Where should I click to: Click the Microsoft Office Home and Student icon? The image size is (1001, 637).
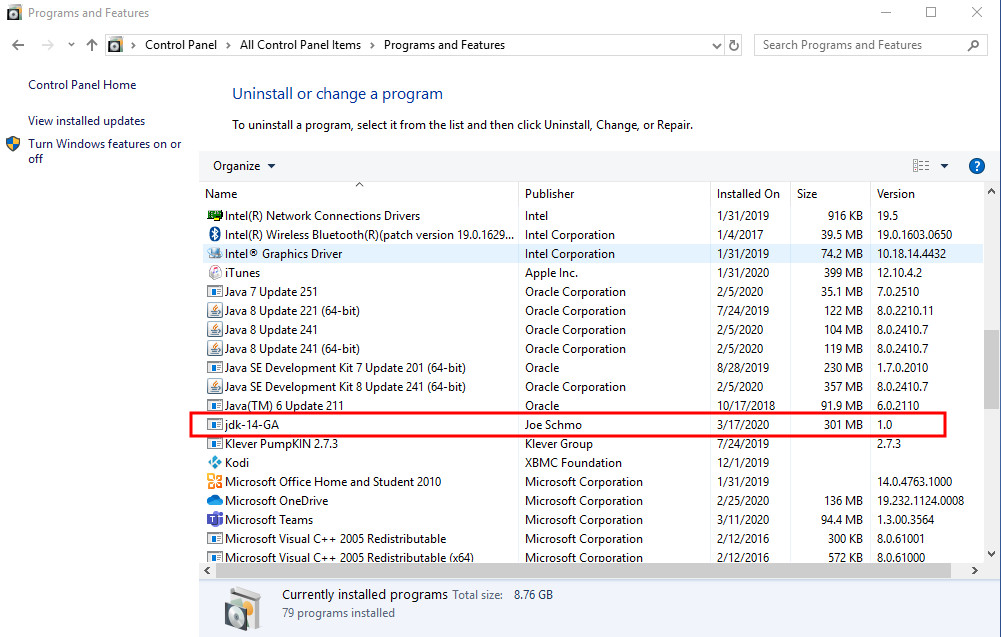214,481
